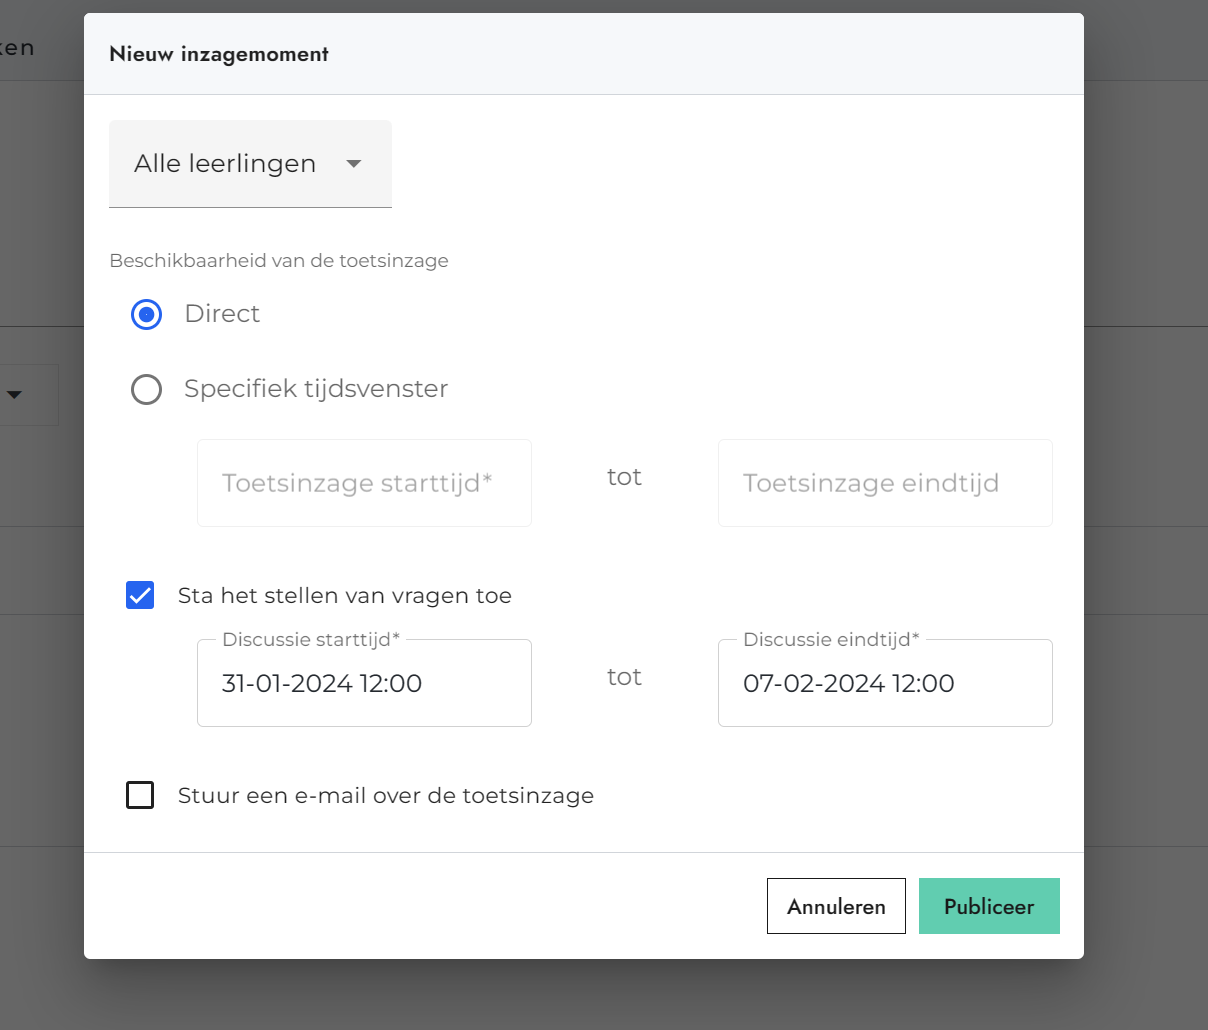Select the Discussie starttijd field showing 31-01-2024

click(364, 683)
